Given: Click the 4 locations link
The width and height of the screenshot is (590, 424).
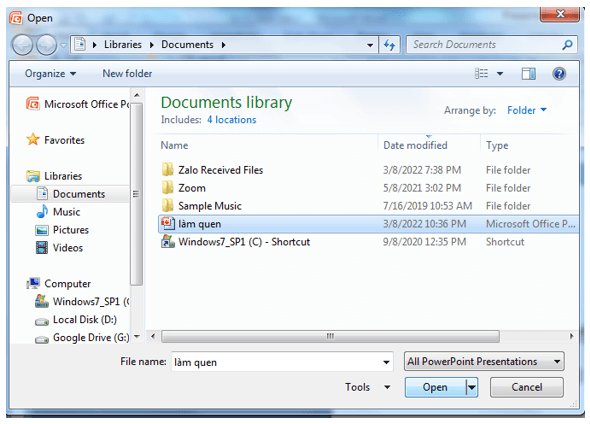Looking at the screenshot, I should tap(231, 120).
